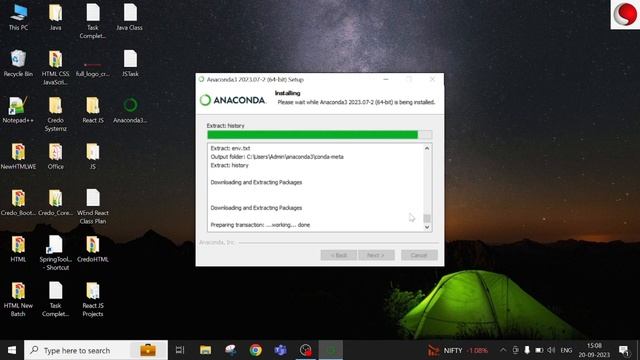The height and width of the screenshot is (360, 640).
Task: Click the Output folder log line
Action: coord(277,157)
